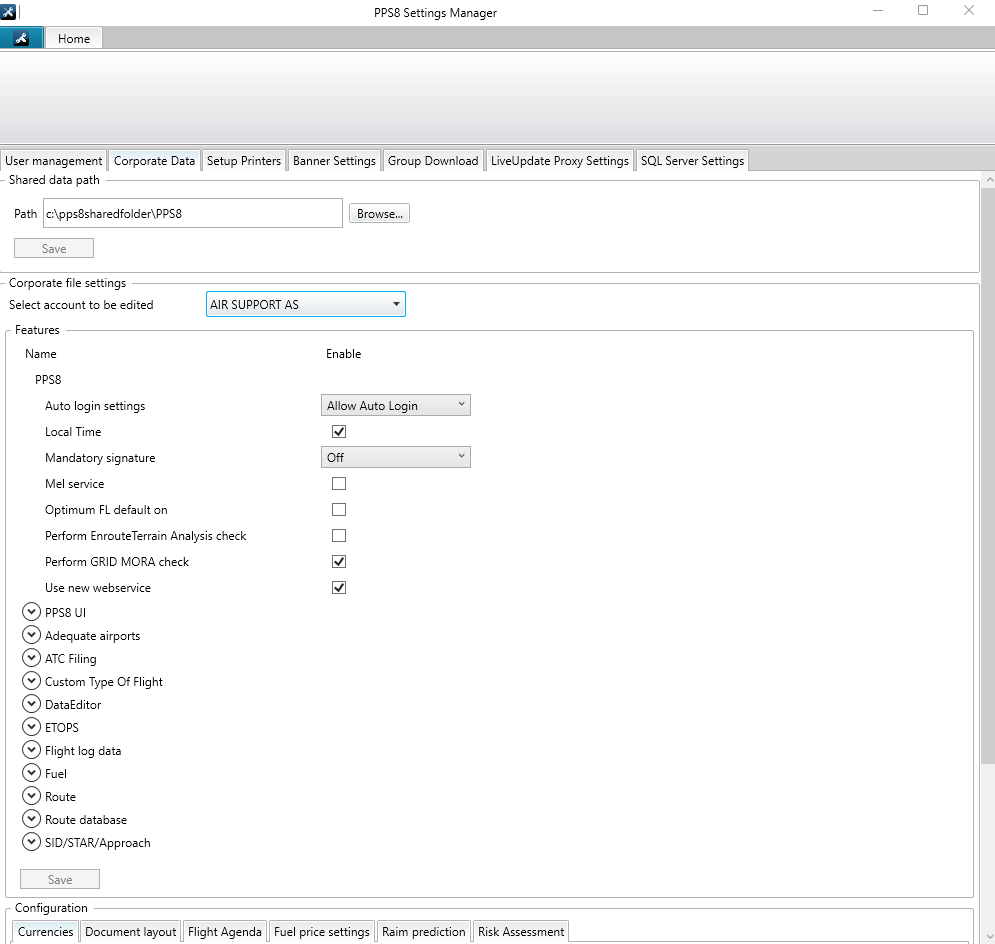
Task: Expand the SID/STAR/Approach section
Action: tap(31, 841)
